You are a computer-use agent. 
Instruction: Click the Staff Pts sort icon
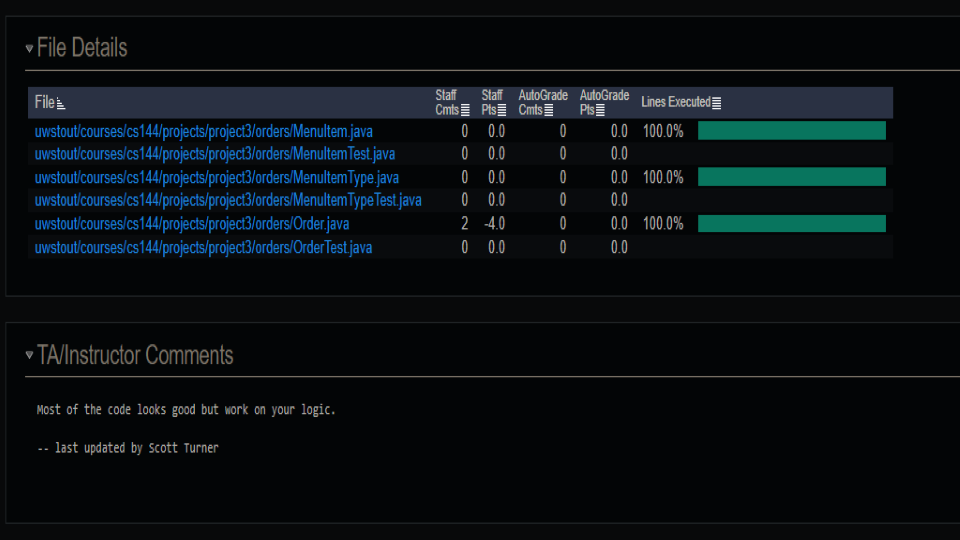point(502,110)
